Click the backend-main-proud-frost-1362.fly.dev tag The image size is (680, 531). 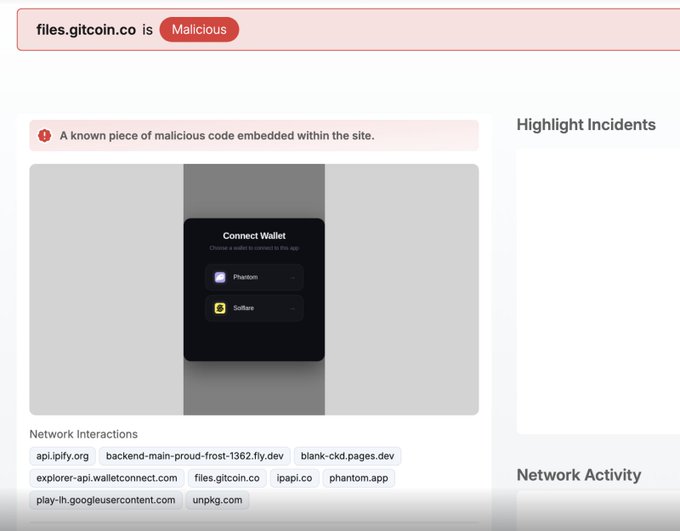195,456
